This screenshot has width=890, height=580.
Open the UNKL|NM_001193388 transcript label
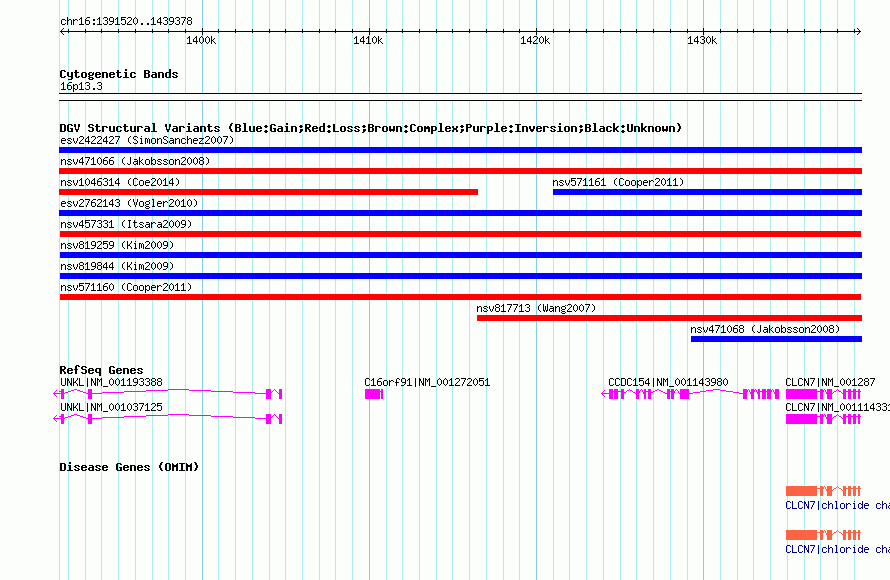pyautogui.click(x=111, y=383)
